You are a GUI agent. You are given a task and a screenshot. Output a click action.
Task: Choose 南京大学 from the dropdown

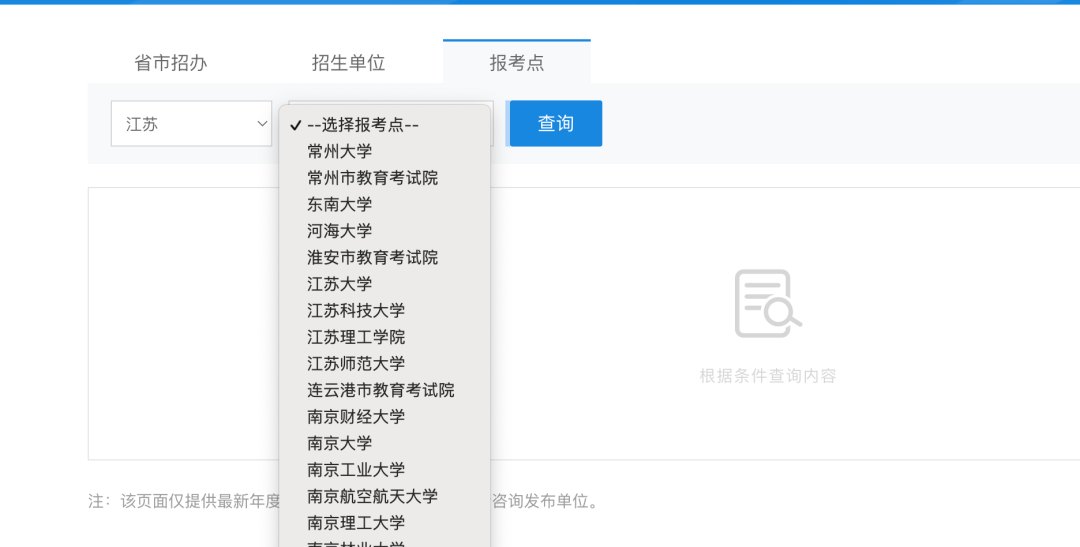coord(385,443)
